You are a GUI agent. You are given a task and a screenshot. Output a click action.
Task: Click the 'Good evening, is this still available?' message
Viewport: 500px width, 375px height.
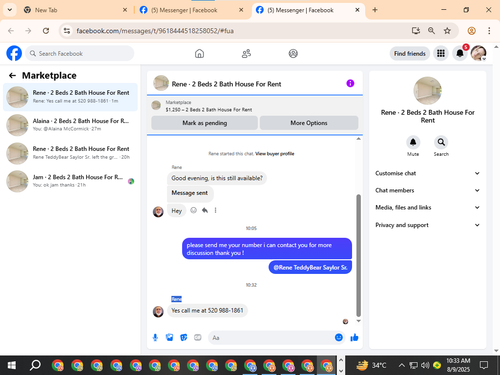pos(217,178)
